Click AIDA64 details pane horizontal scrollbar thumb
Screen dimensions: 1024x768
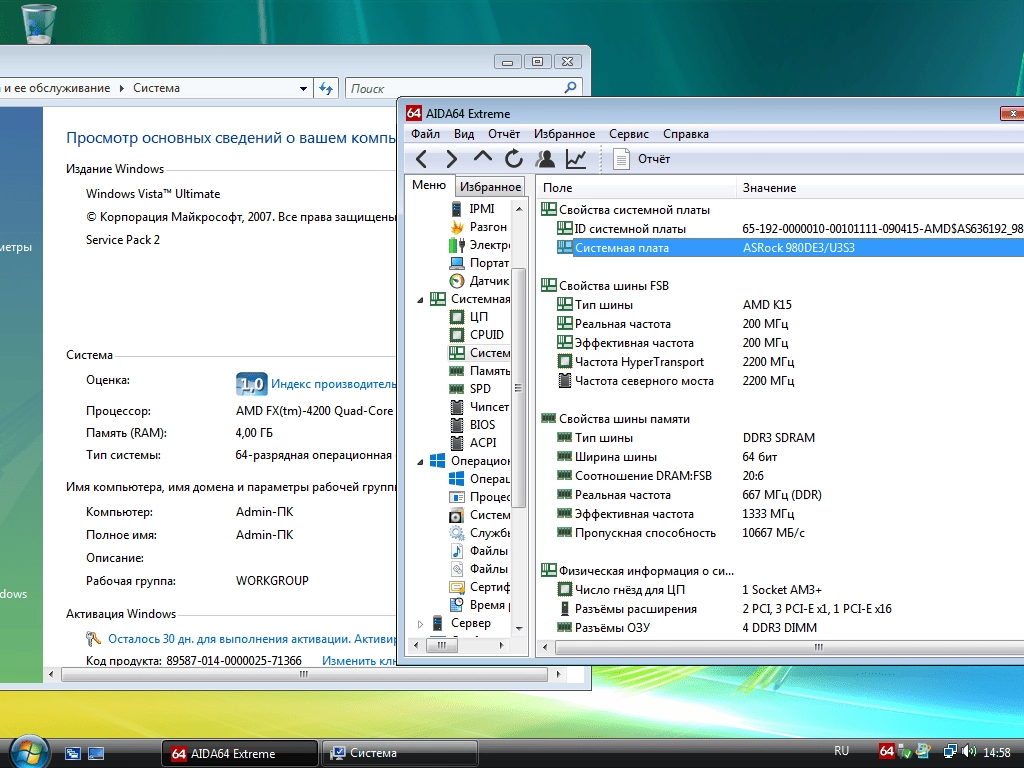tap(790, 647)
